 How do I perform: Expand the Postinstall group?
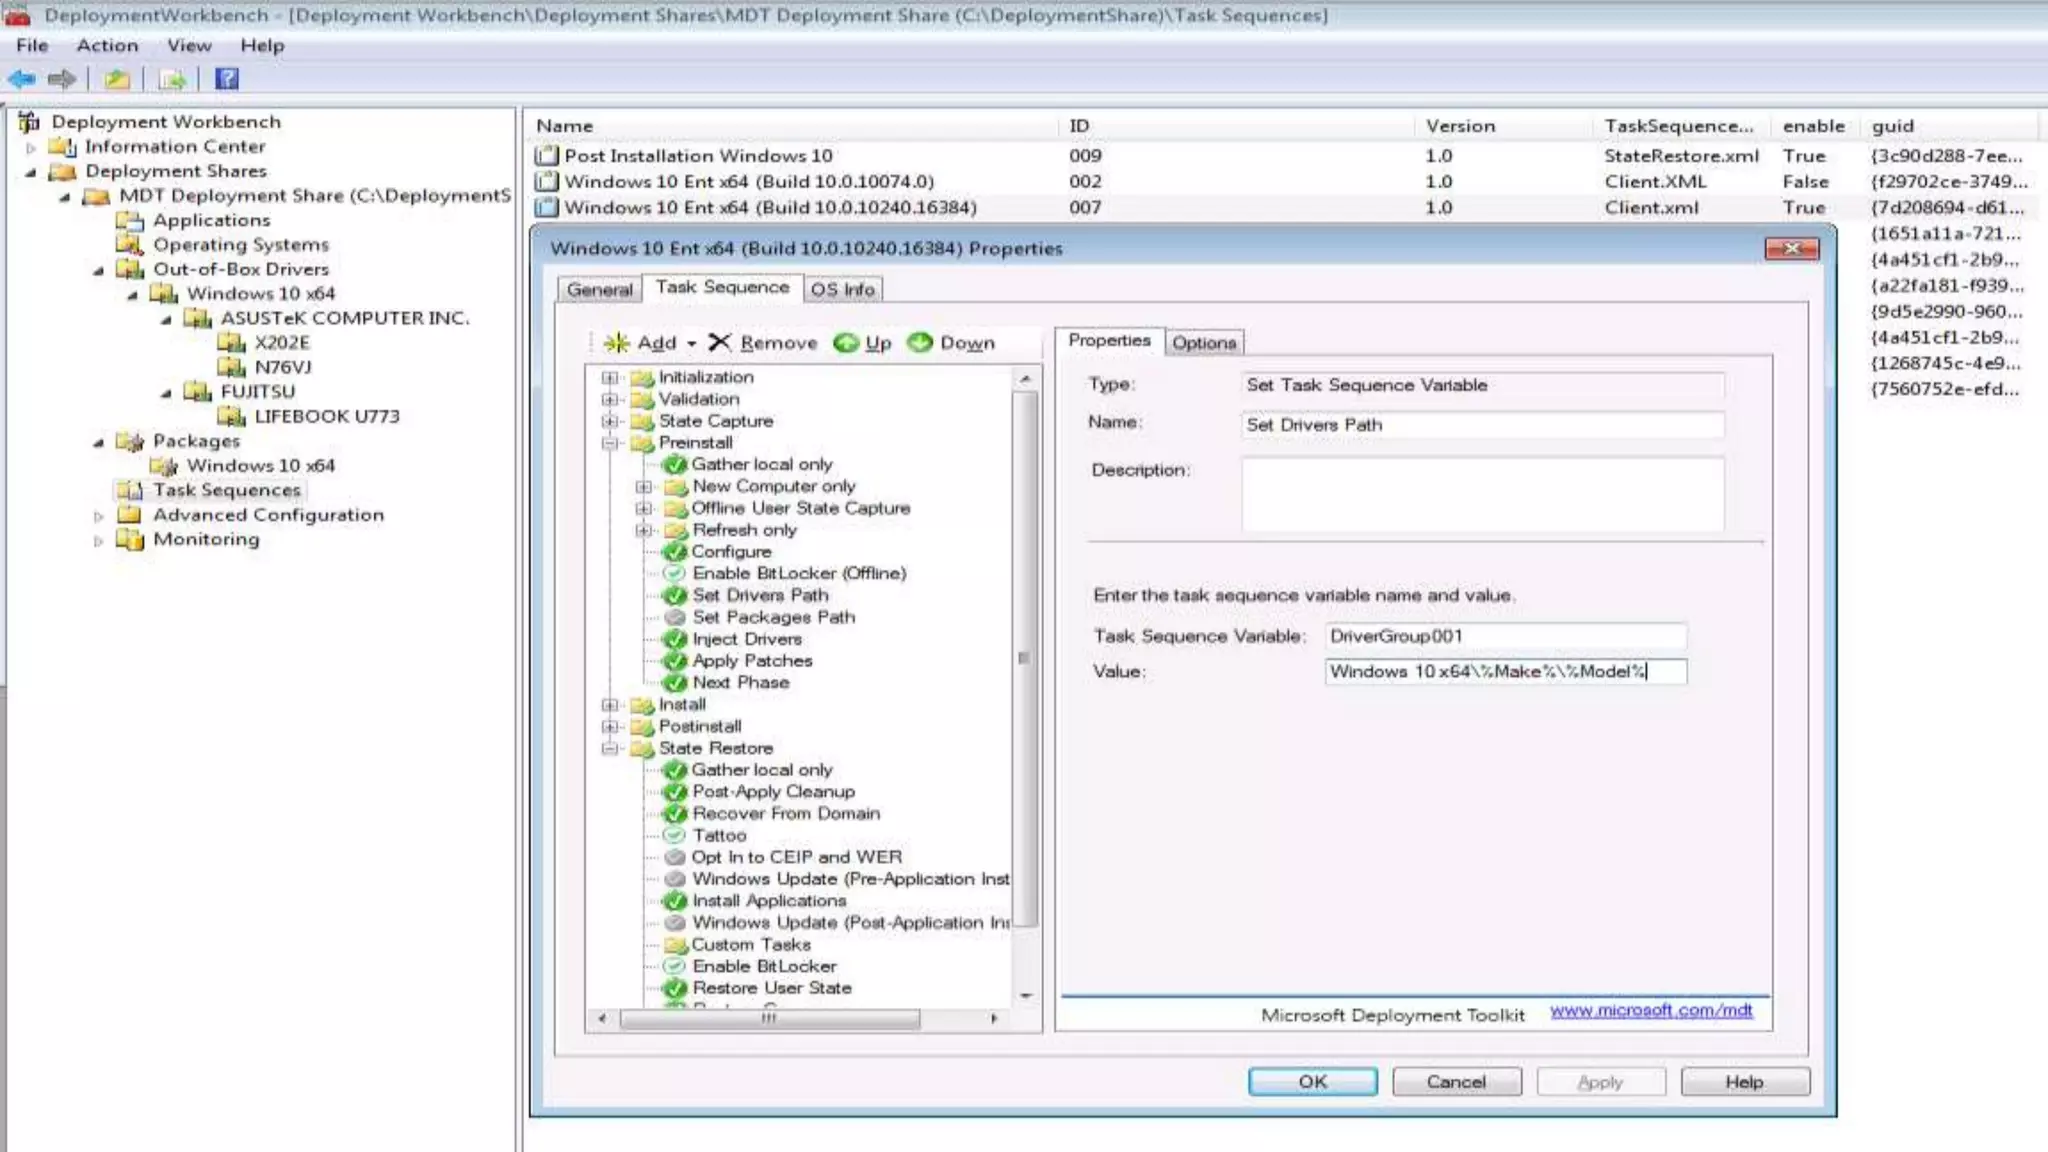click(x=609, y=727)
